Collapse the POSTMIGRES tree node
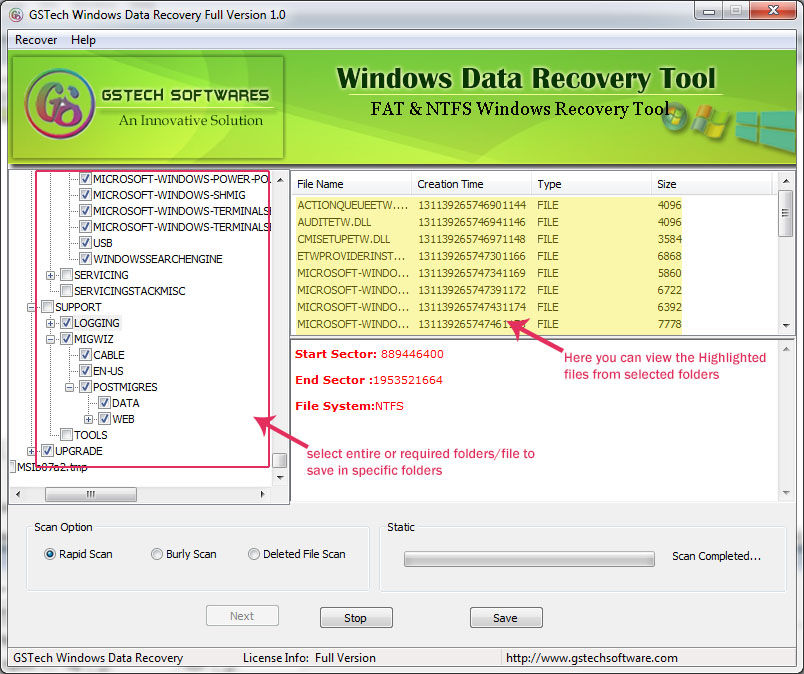This screenshot has height=674, width=804. pyautogui.click(x=69, y=387)
